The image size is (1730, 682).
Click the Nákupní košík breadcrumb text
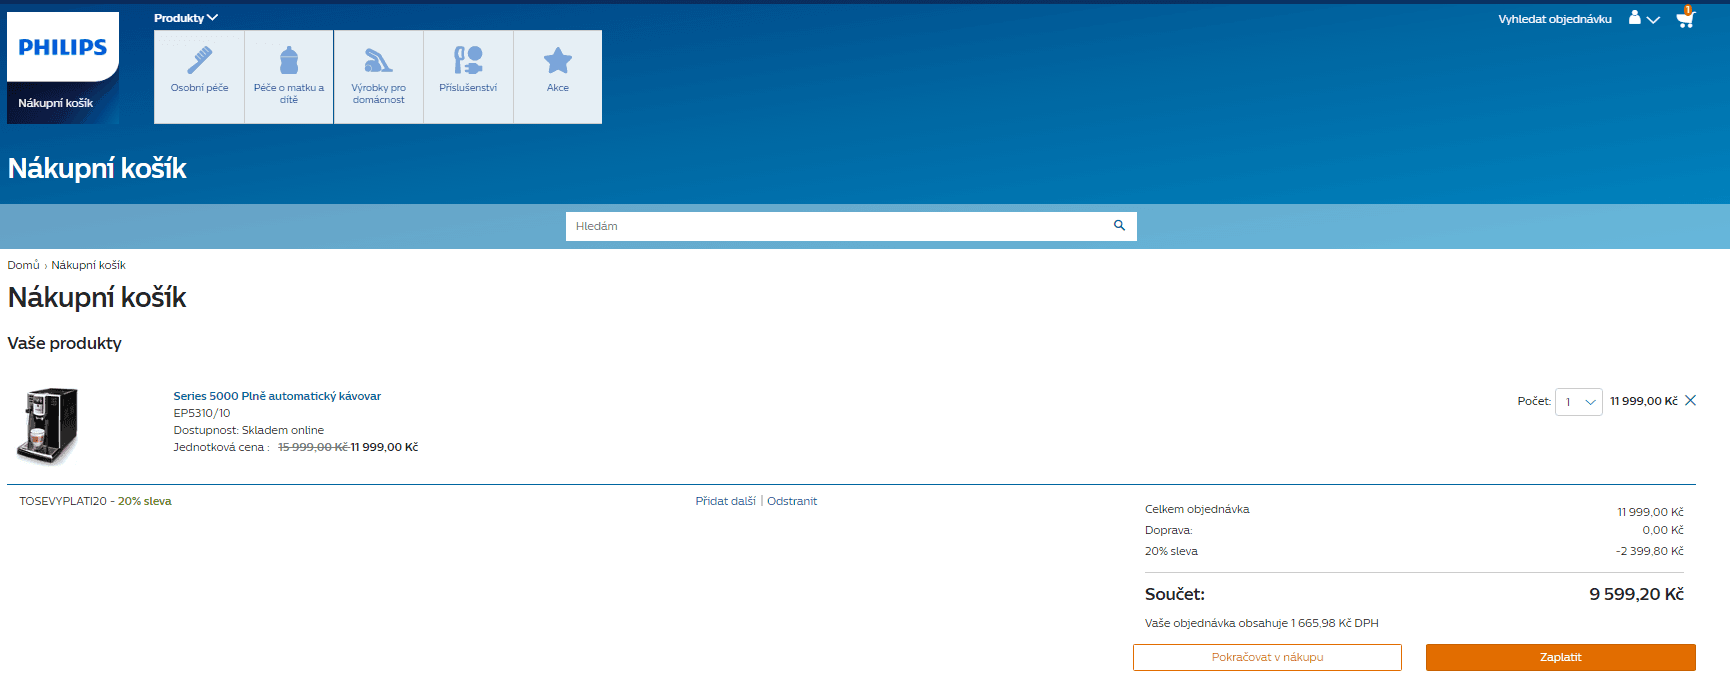click(89, 265)
